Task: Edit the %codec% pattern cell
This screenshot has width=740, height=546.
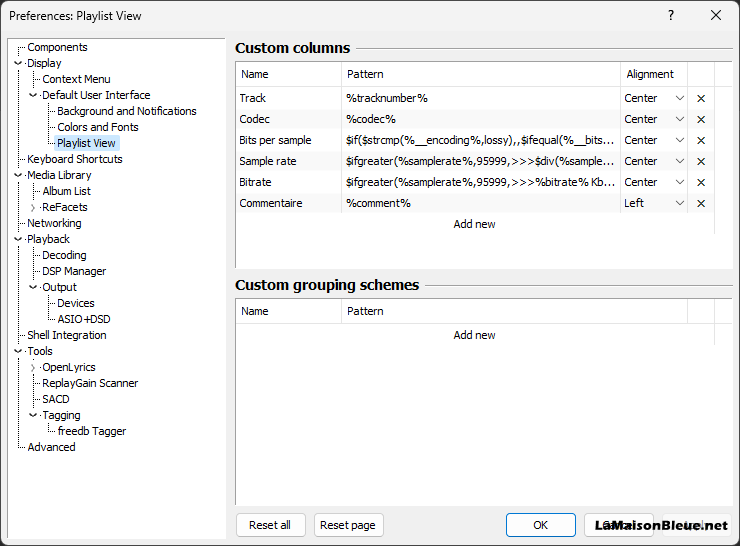Action: (480, 119)
